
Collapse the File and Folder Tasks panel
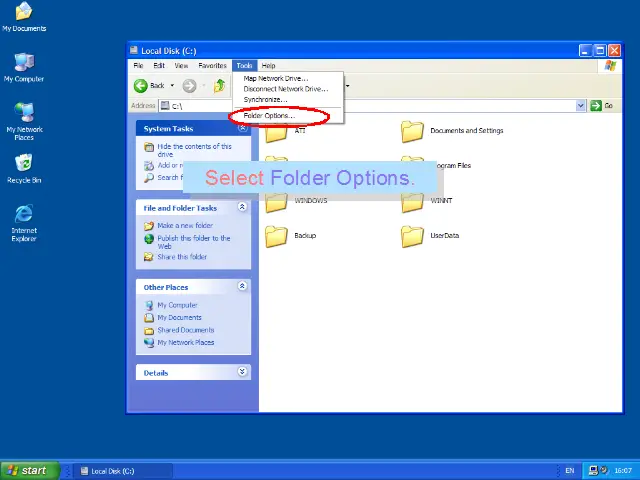[x=242, y=207]
